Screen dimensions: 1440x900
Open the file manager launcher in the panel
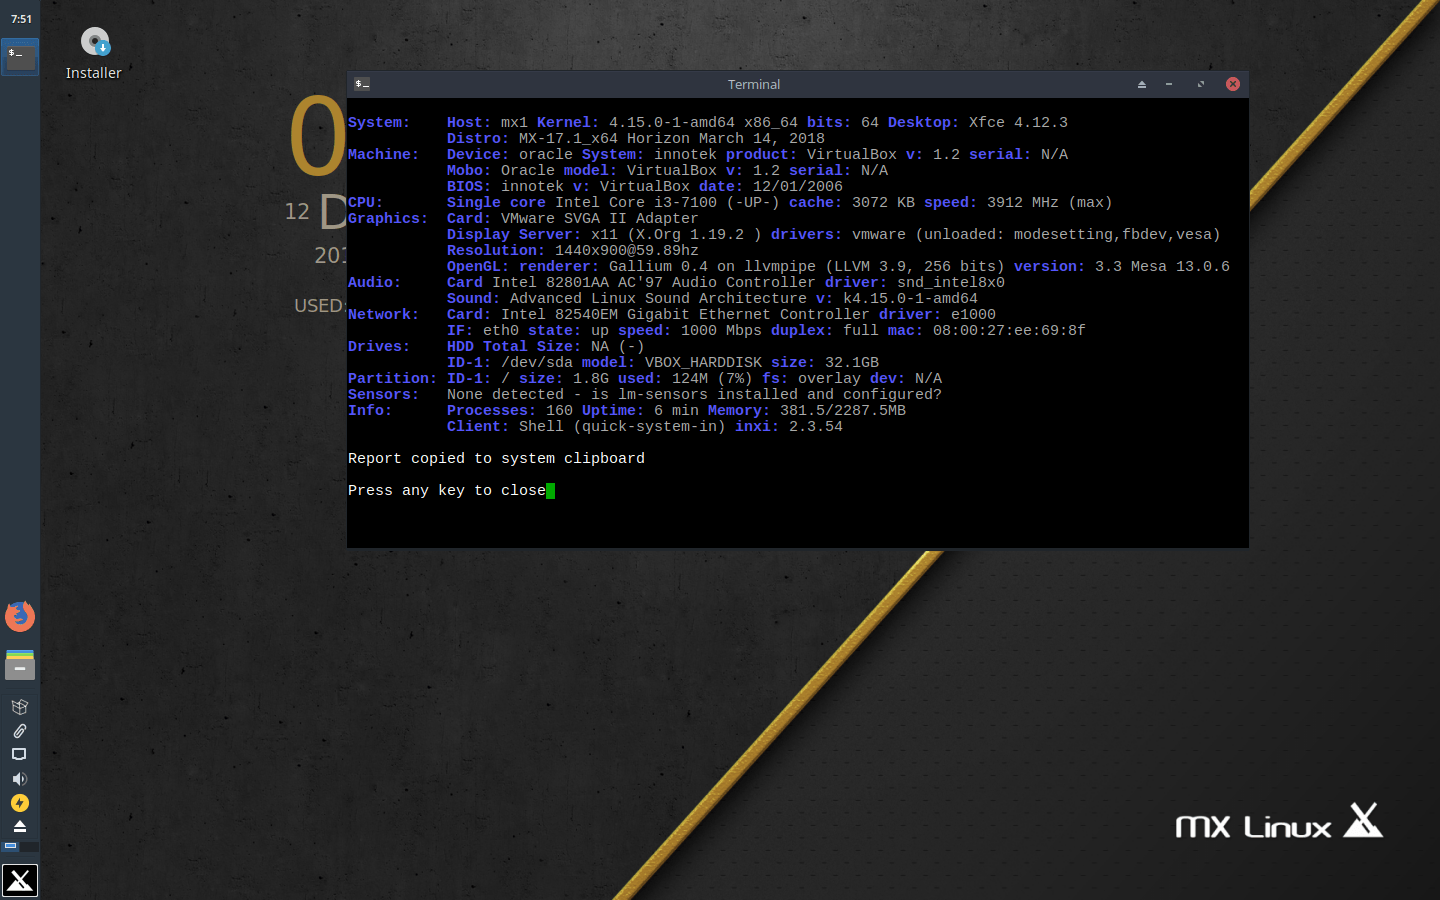point(20,665)
